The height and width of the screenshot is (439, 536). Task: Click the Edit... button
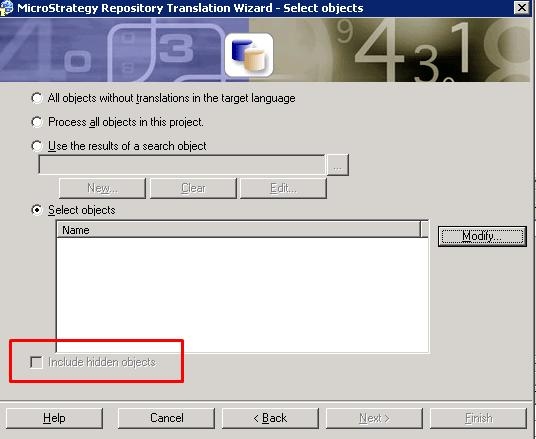tap(283, 188)
